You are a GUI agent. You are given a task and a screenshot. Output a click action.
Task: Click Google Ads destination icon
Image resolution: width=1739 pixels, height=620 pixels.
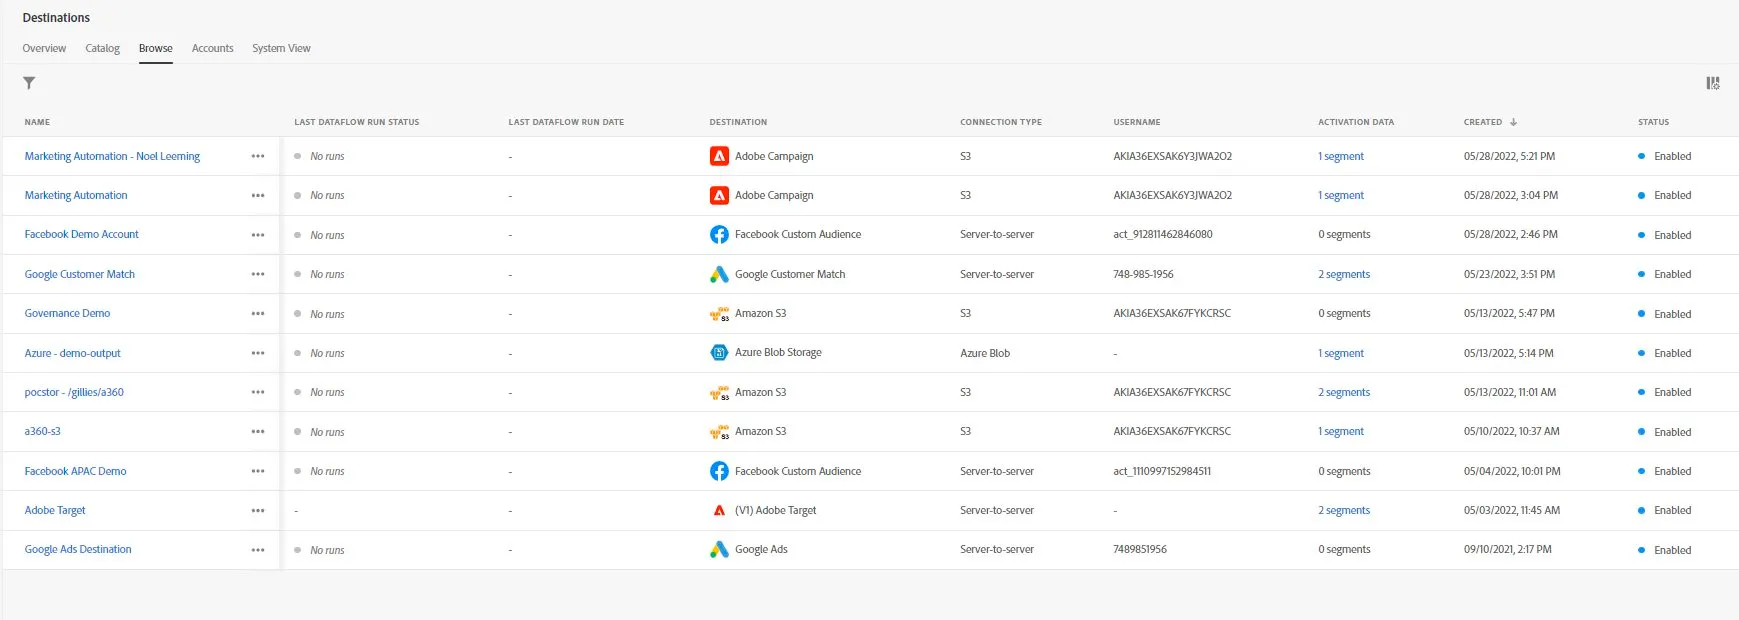coord(719,549)
